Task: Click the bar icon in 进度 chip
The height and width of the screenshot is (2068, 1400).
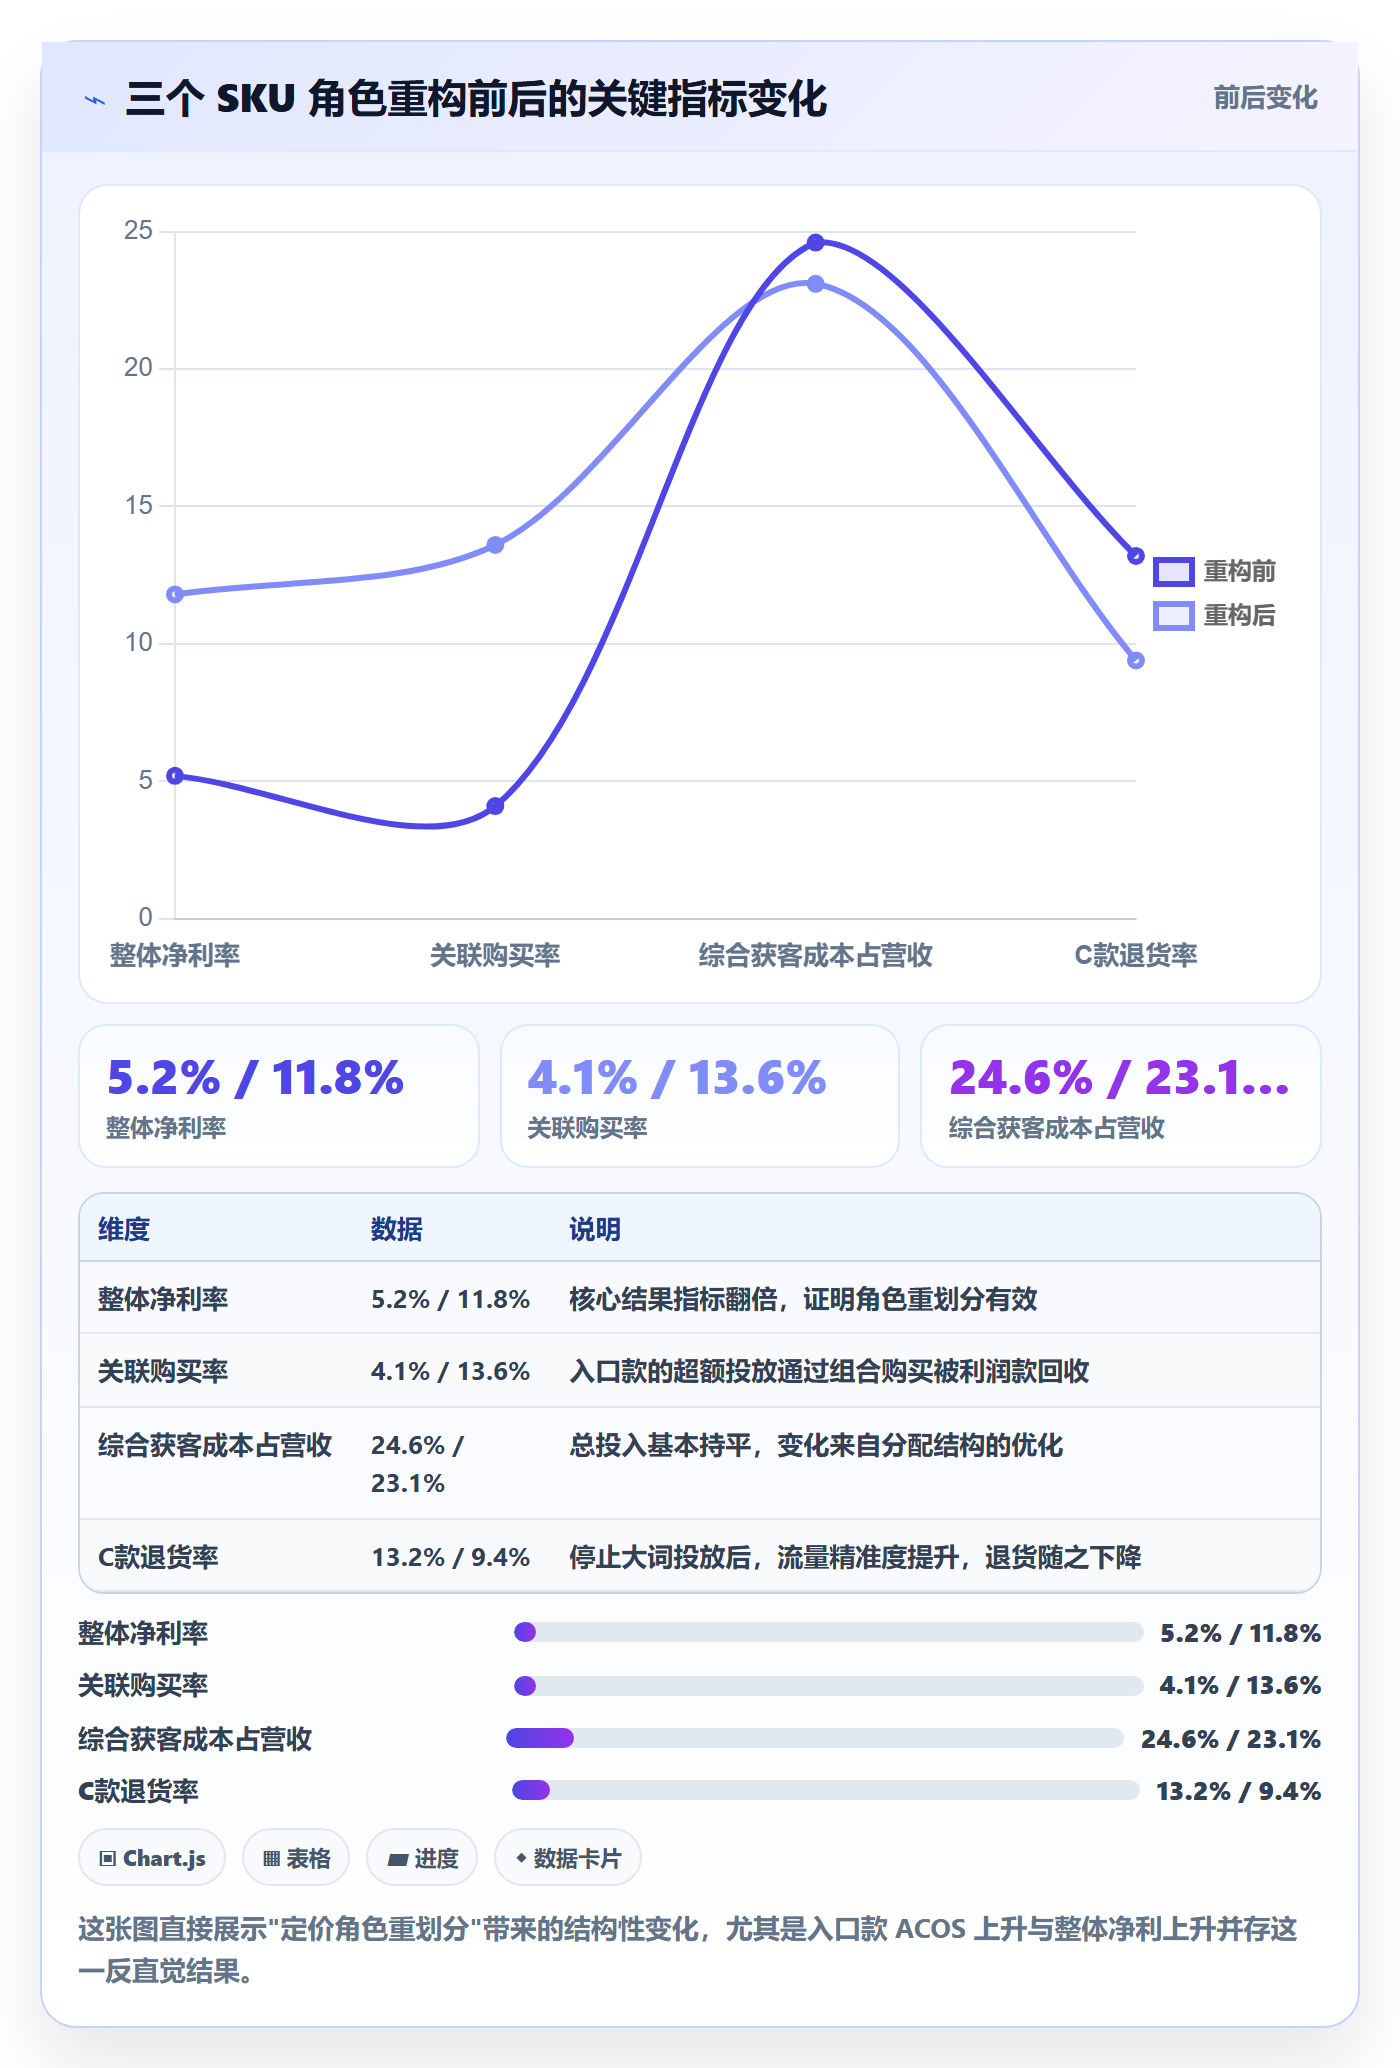Action: click(398, 1860)
